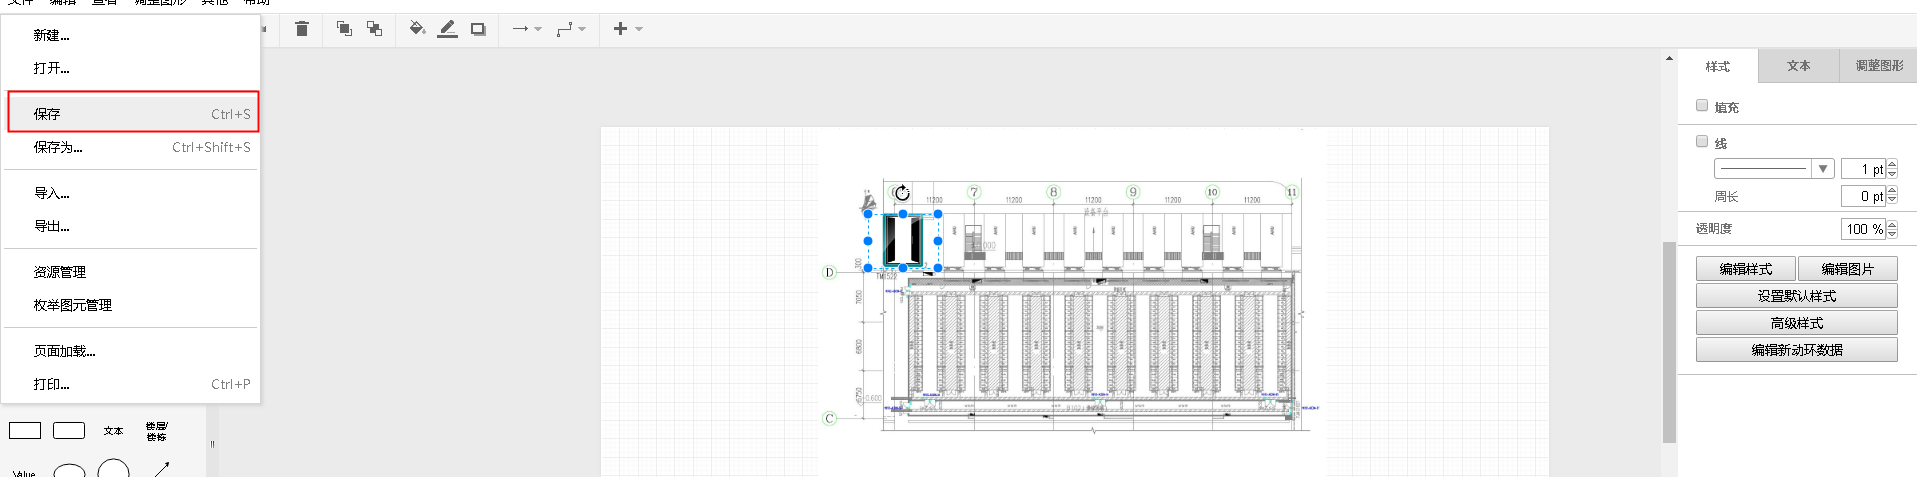Click the line width 1 pt field
The image size is (1917, 477).
tap(1863, 169)
